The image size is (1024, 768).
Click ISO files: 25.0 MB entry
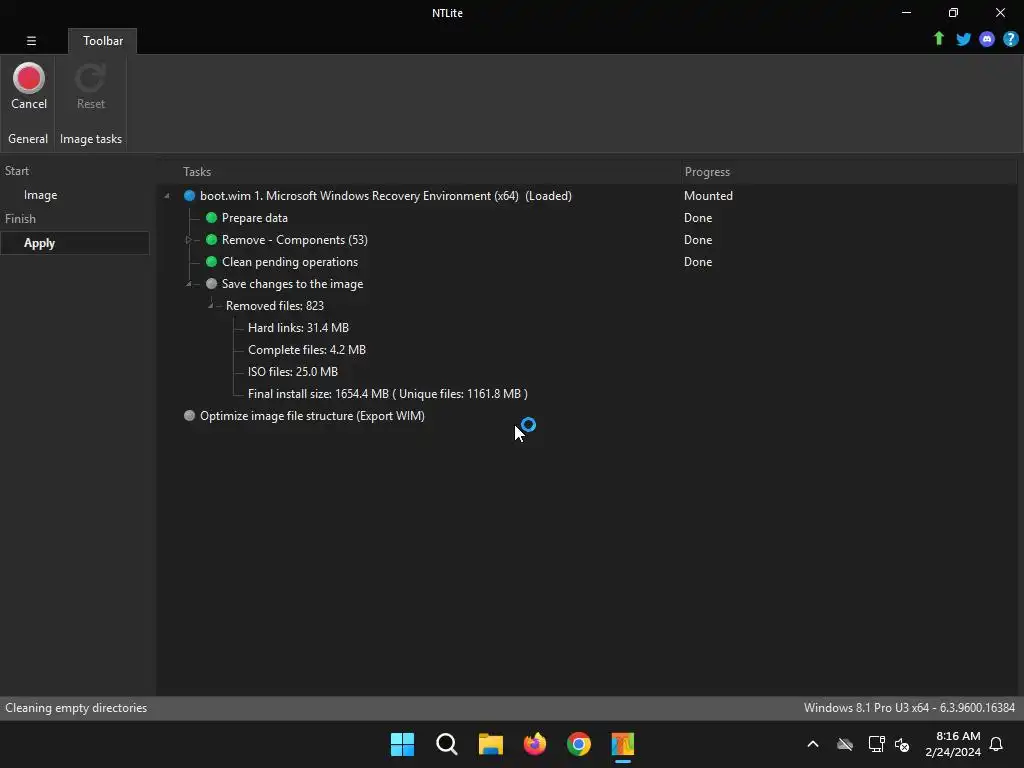[x=293, y=372]
